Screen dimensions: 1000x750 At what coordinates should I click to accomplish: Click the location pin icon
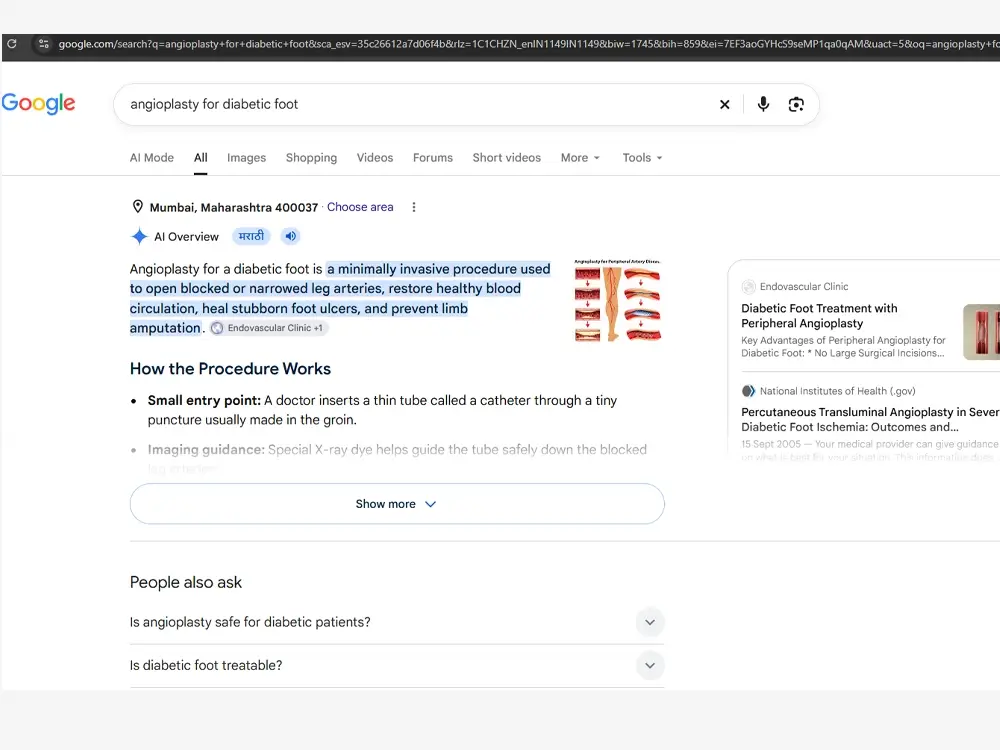(137, 207)
